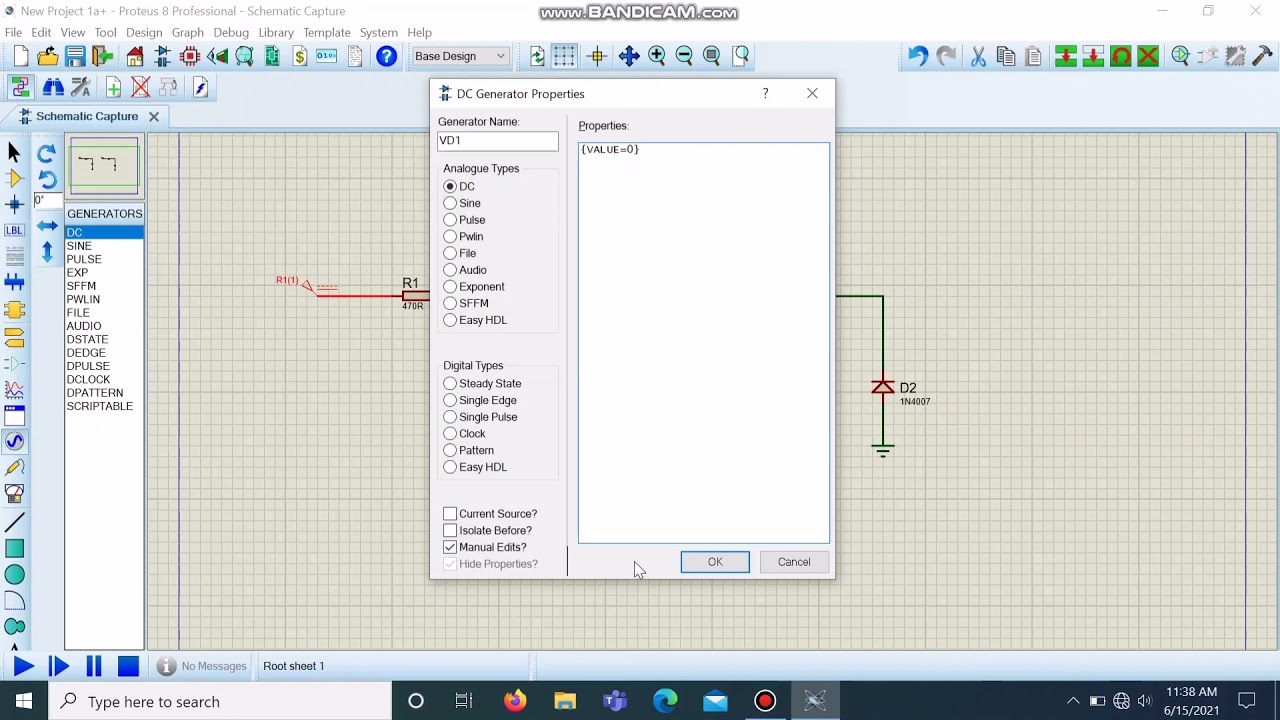Click the Block Delete red X icon
Image resolution: width=1280 pixels, height=720 pixels.
(1148, 56)
